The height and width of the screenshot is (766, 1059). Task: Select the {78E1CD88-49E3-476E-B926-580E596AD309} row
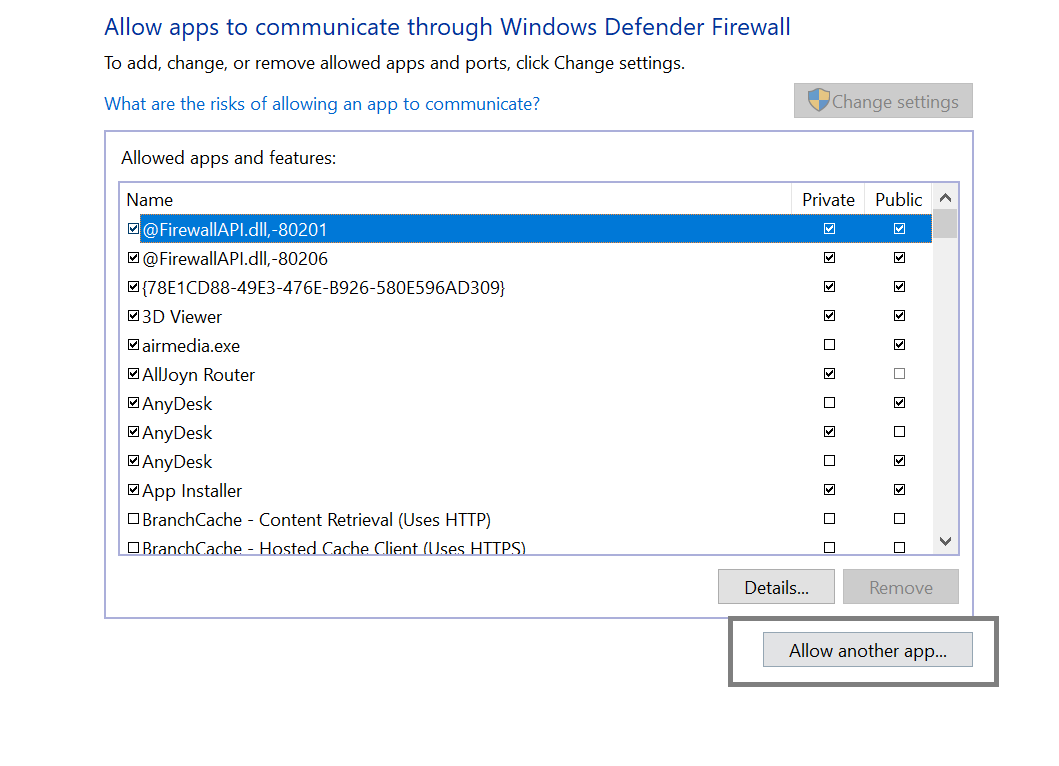527,287
